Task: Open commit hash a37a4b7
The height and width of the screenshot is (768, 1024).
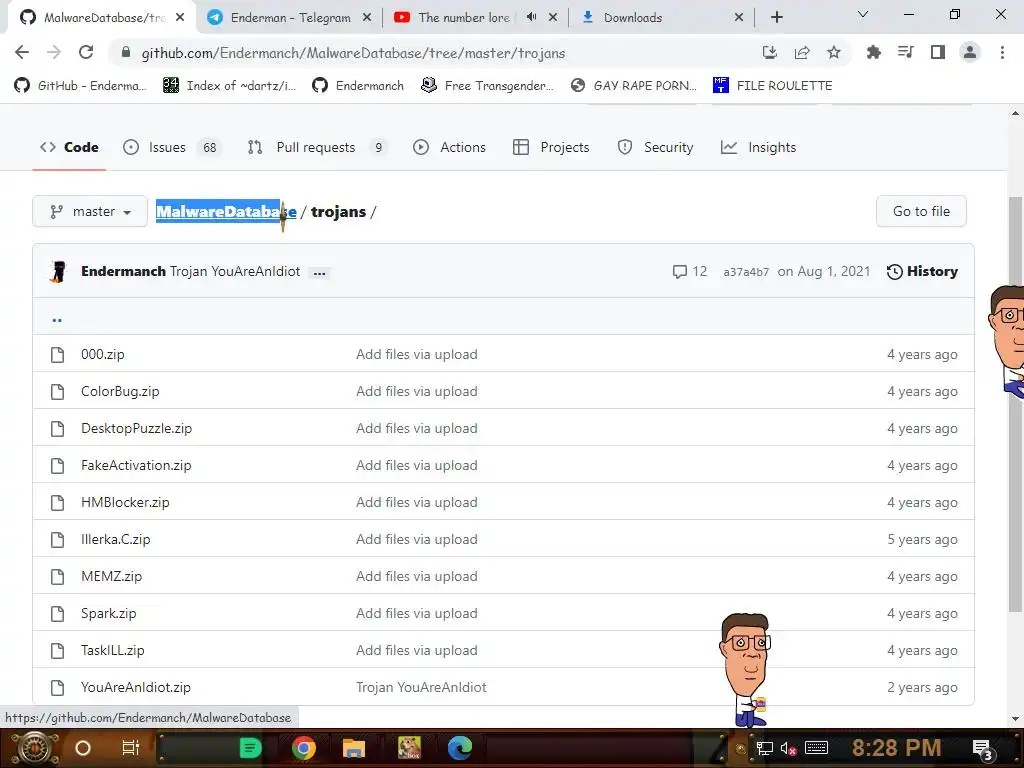Action: [746, 272]
